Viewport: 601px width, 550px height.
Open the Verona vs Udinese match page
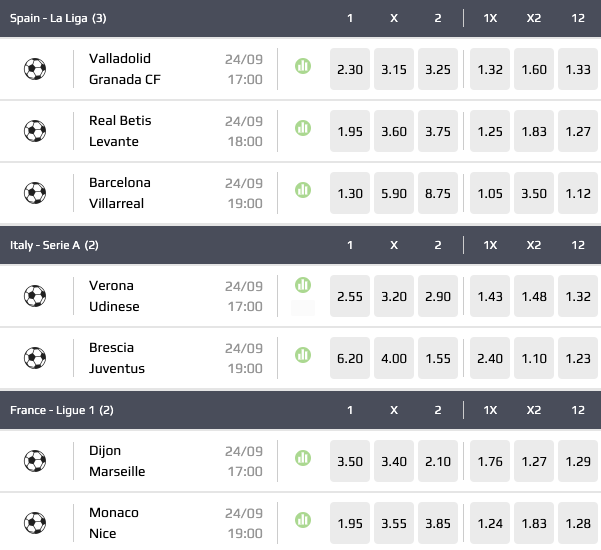pos(114,296)
